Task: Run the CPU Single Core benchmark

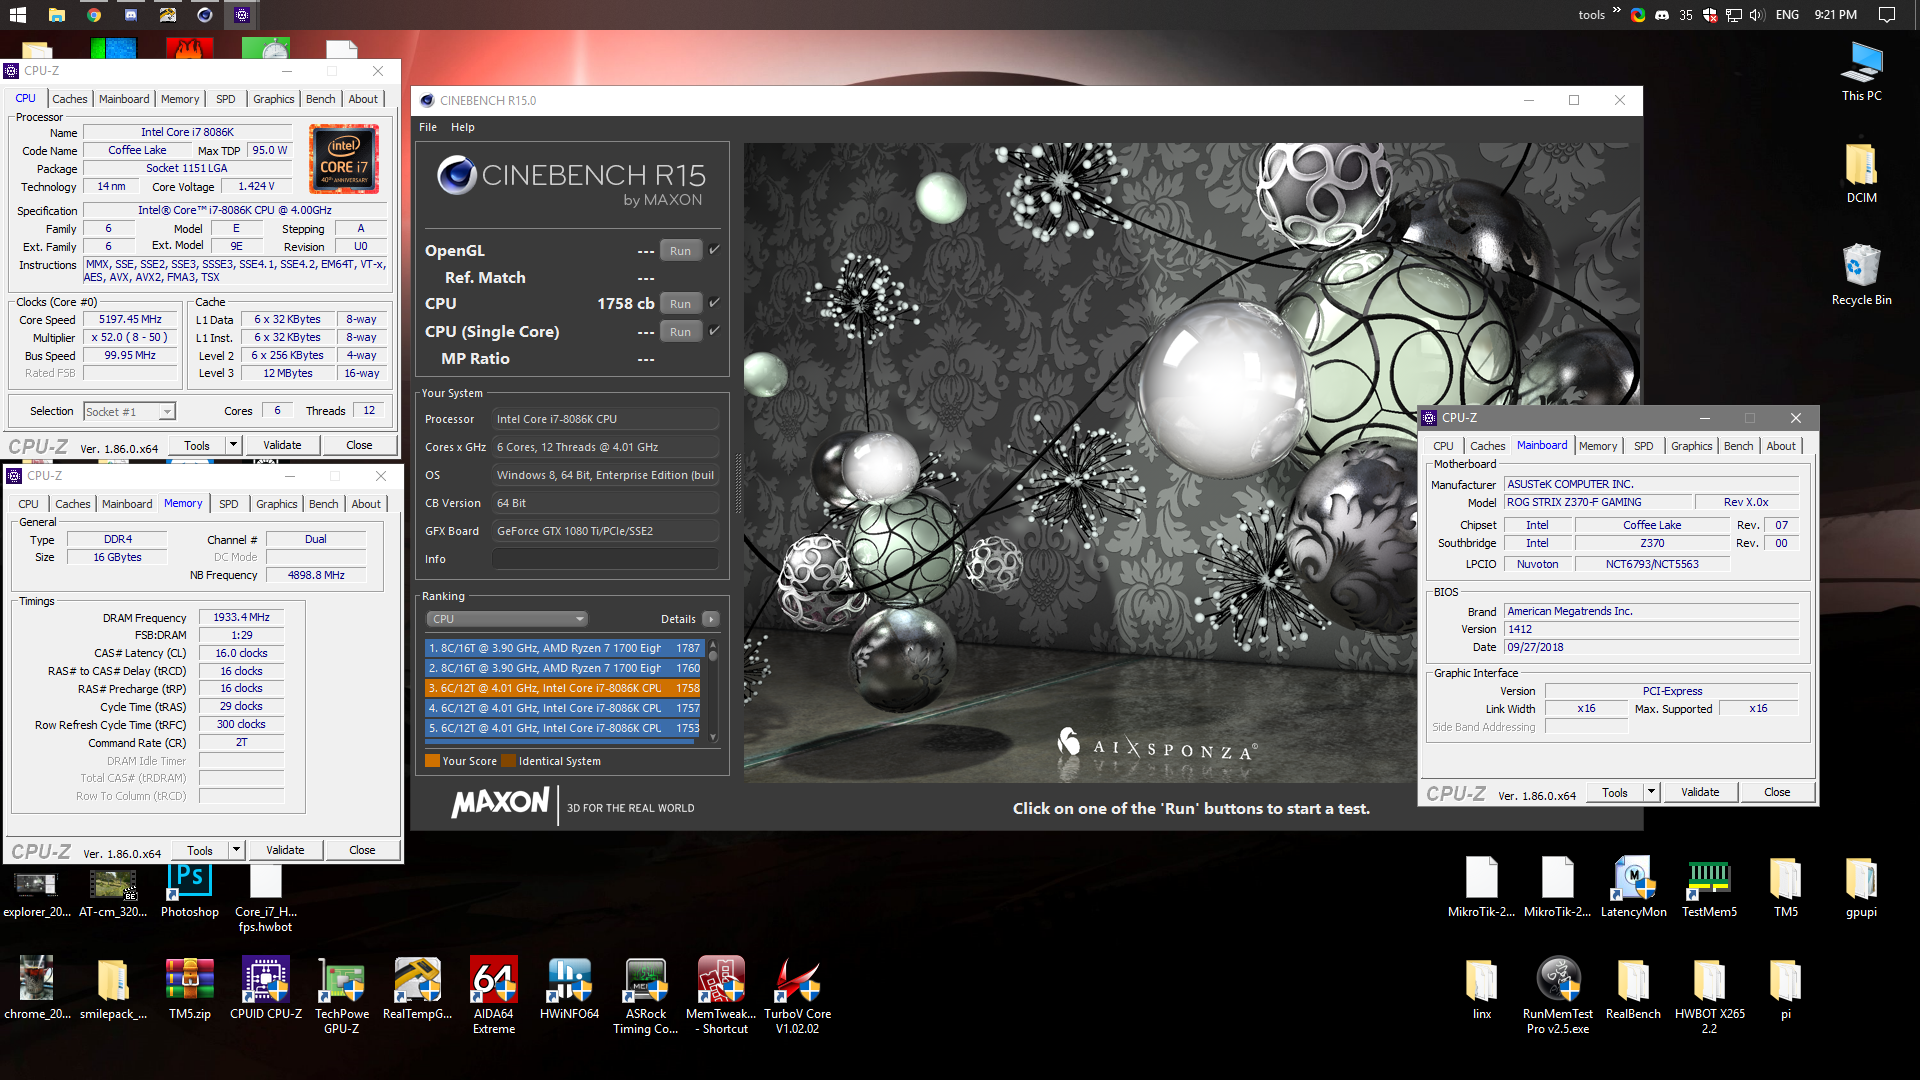Action: 680,332
